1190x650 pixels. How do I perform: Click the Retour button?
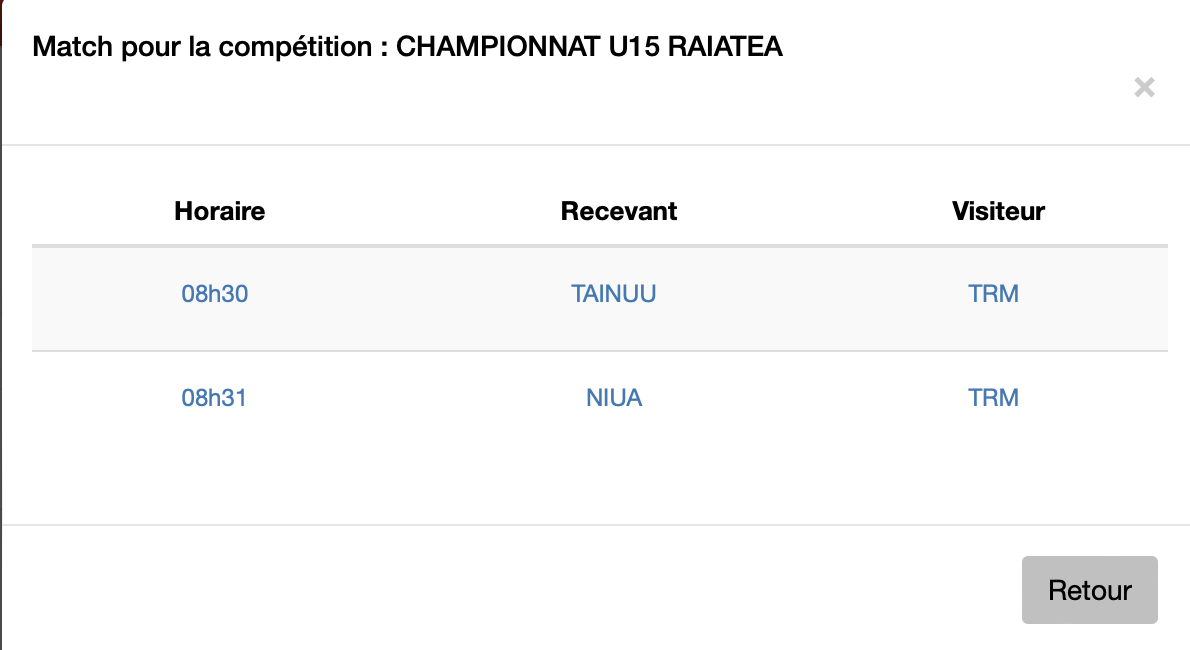[1090, 590]
